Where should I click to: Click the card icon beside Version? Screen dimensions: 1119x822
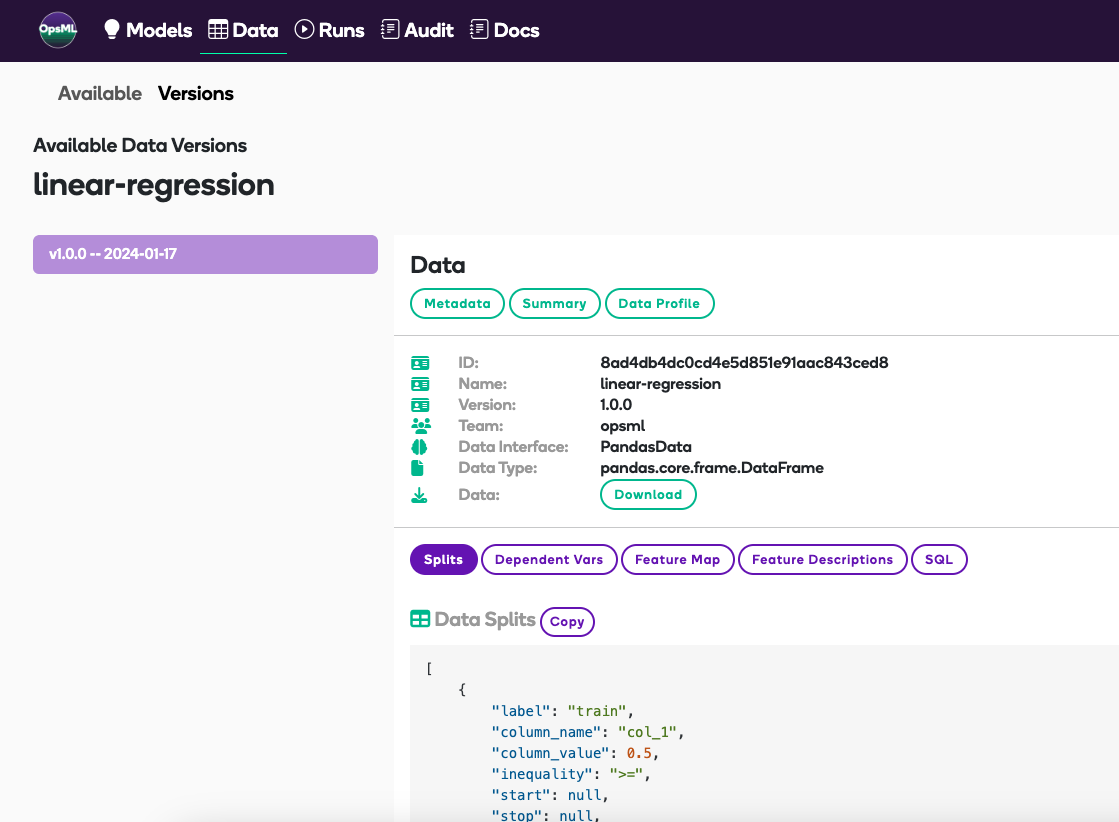[x=420, y=405]
